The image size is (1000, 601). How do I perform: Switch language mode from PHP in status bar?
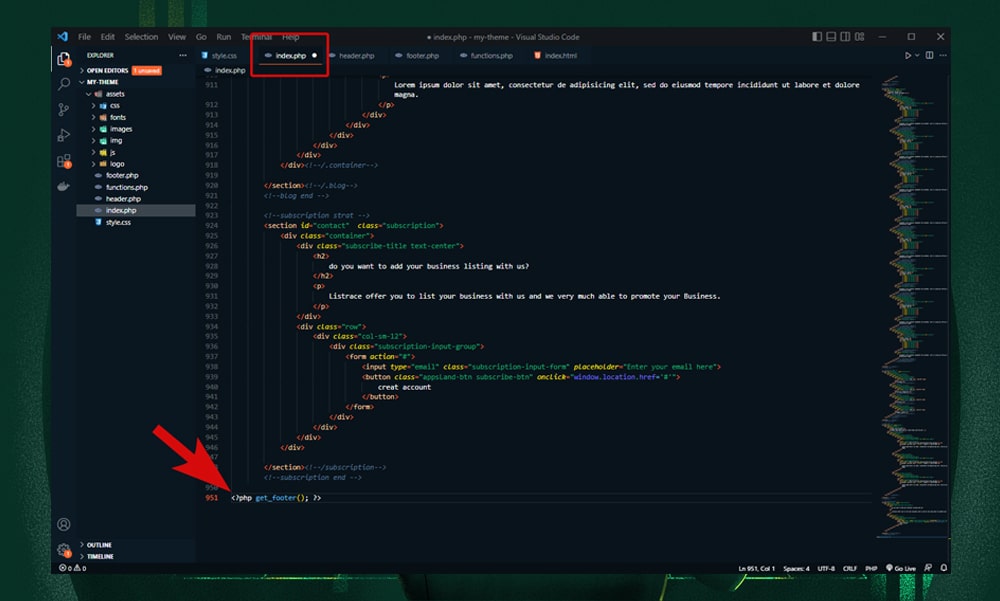pos(871,567)
